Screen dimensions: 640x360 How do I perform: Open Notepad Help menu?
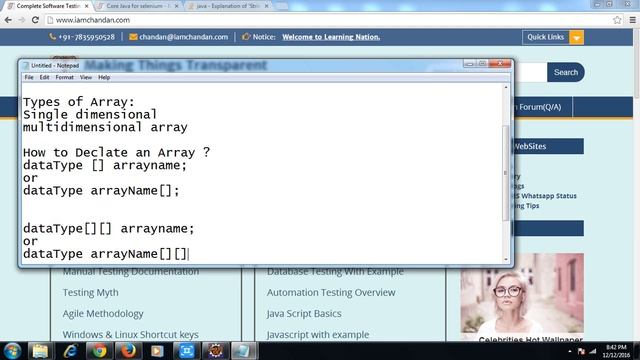pyautogui.click(x=104, y=77)
